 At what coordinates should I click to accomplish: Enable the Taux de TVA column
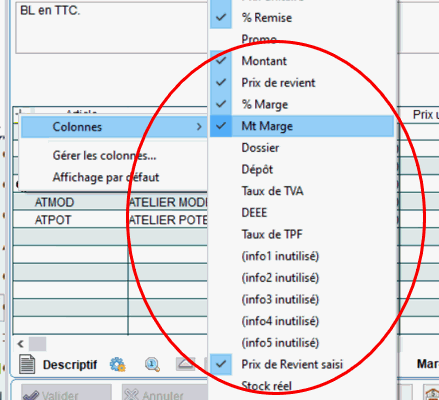(302, 191)
